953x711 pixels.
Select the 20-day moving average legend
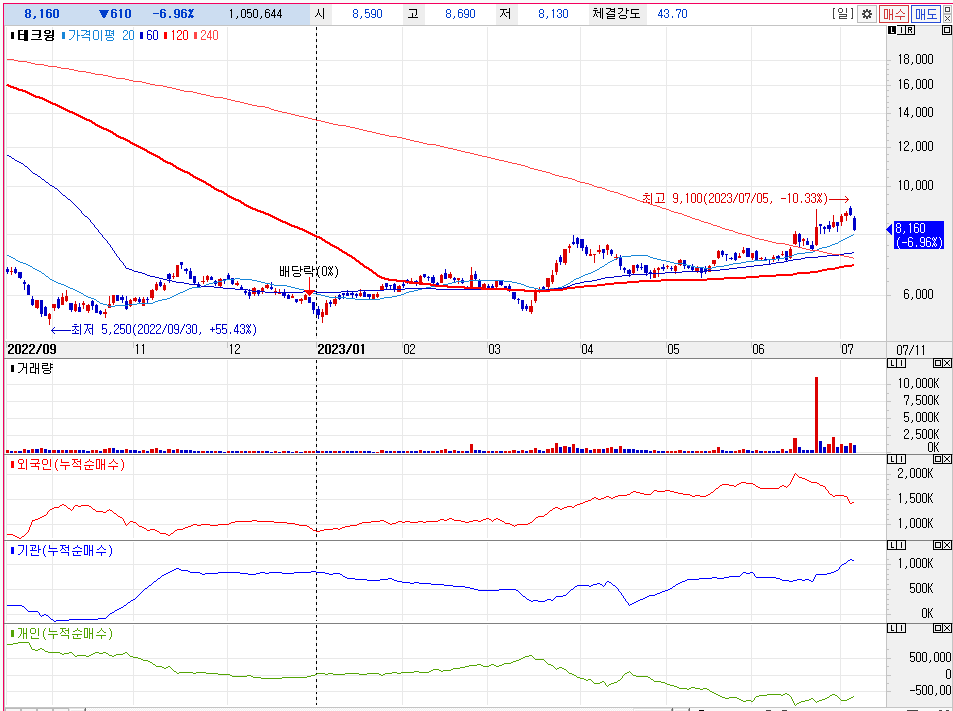click(128, 36)
